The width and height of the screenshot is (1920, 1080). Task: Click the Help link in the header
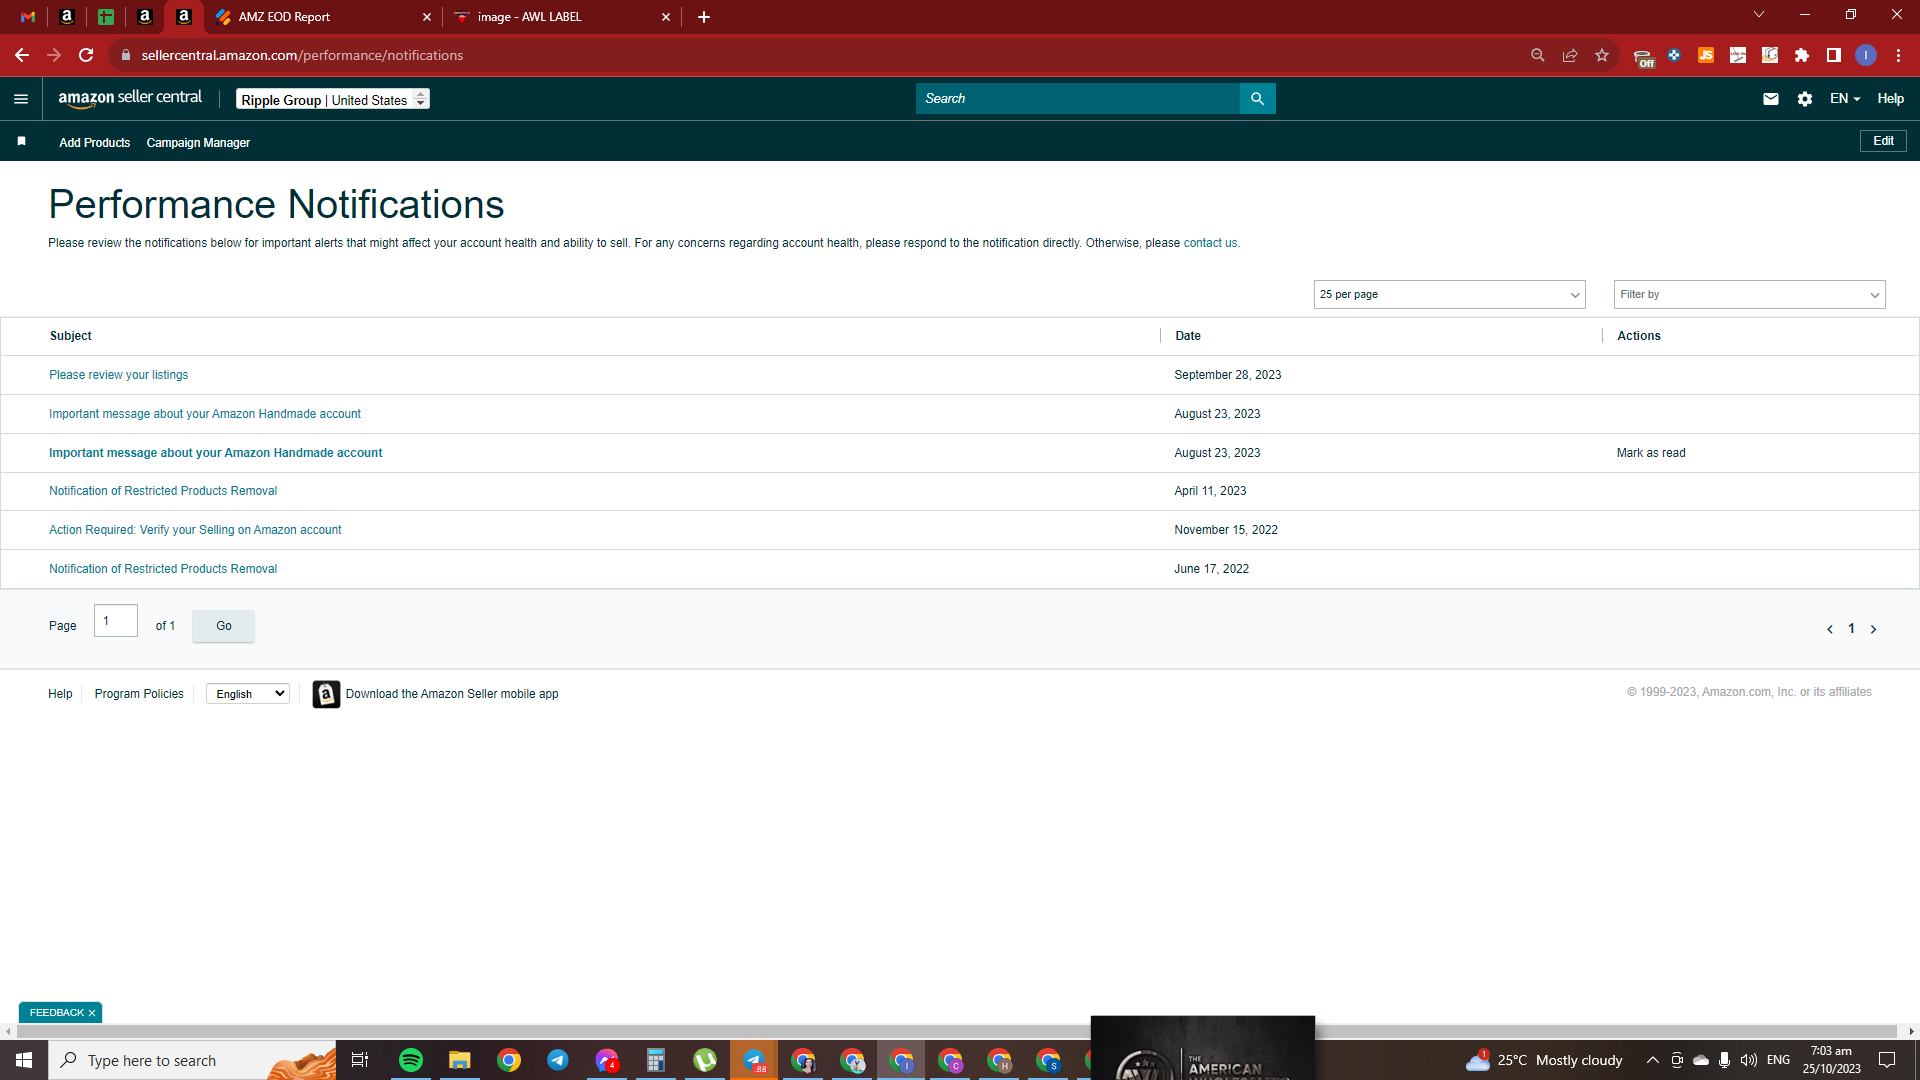(x=1890, y=99)
